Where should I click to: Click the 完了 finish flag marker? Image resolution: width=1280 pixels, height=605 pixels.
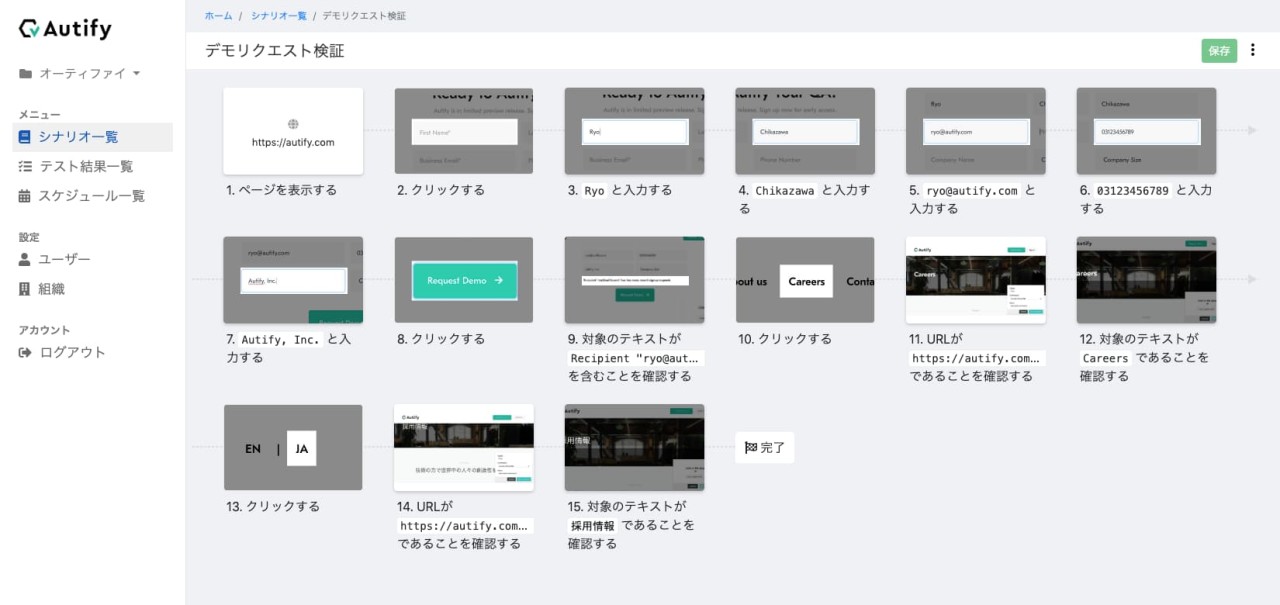(x=765, y=448)
